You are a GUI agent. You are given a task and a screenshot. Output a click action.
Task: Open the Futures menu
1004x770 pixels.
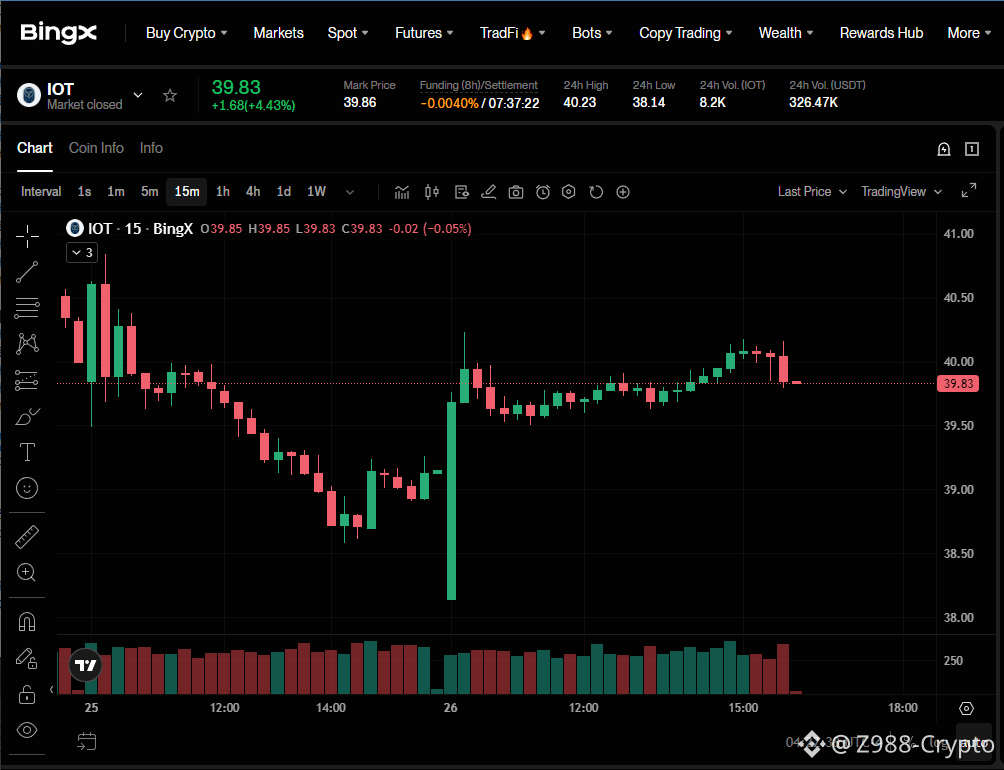[x=424, y=33]
